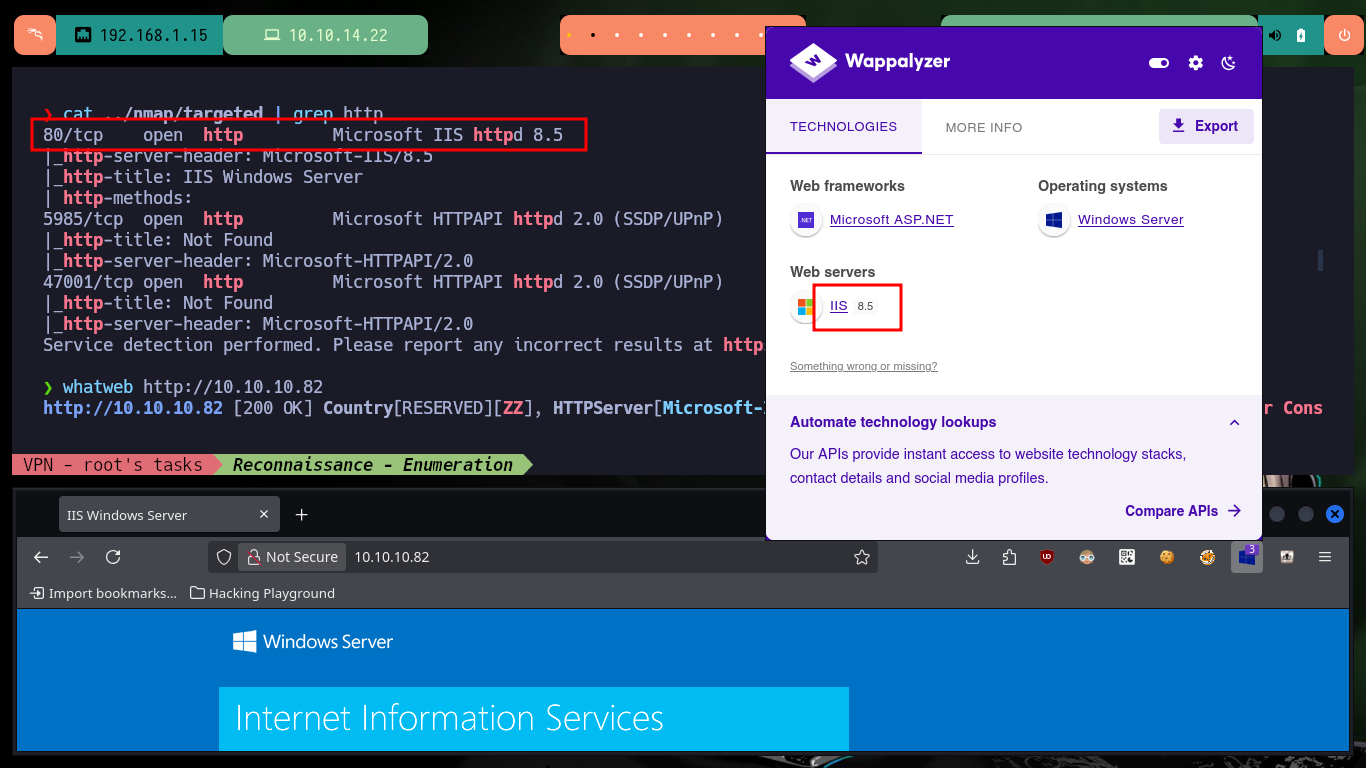The image size is (1366, 768).
Task: Select the first workspace dot
Action: [x=568, y=35]
